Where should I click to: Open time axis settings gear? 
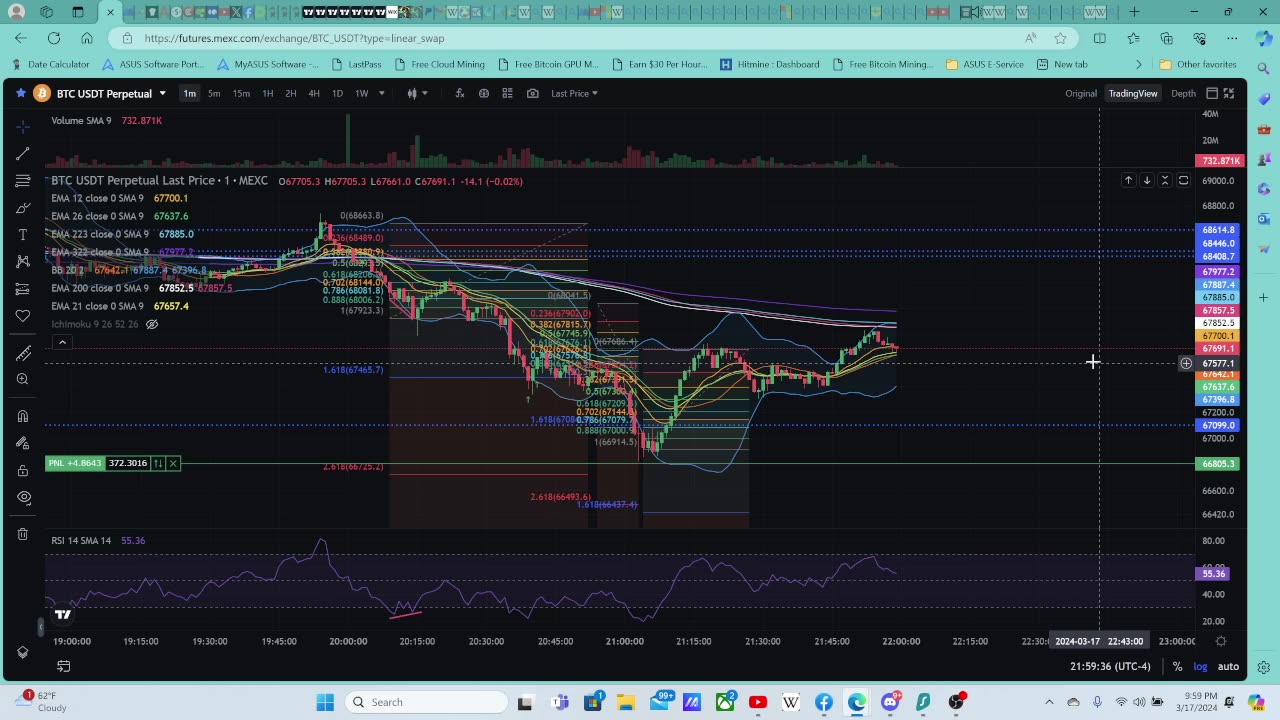1221,641
